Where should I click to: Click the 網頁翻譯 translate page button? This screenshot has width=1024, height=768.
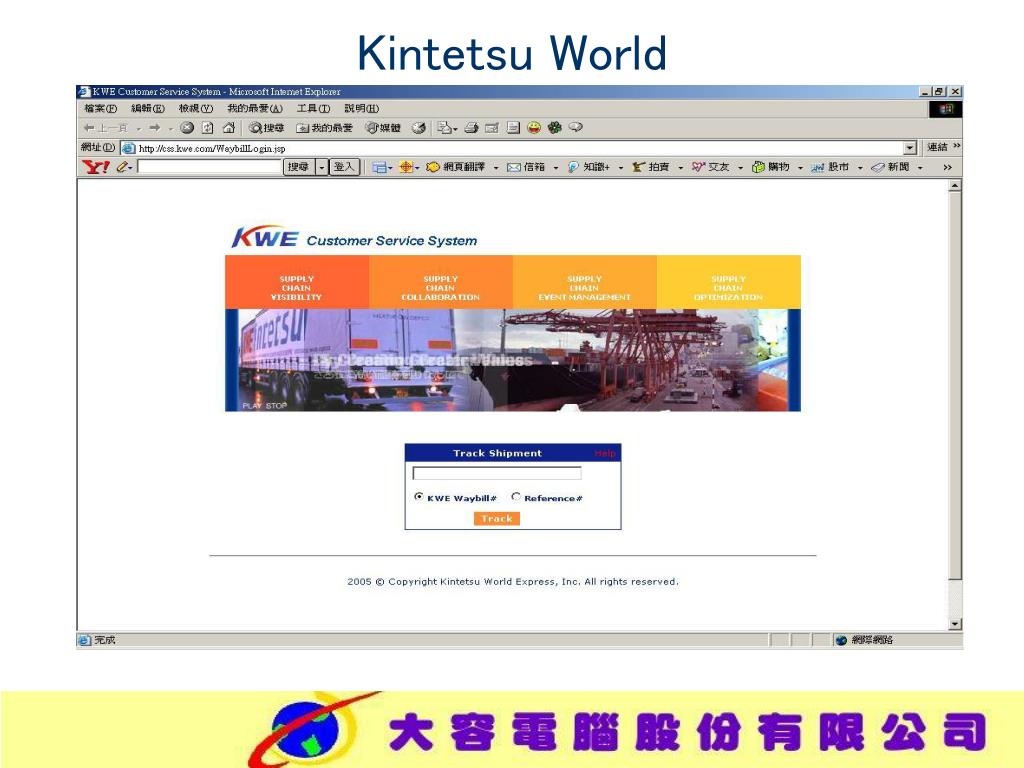coord(456,167)
